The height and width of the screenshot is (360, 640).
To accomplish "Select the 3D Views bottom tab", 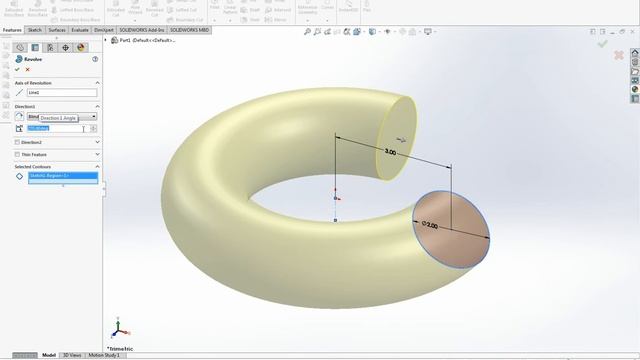I will tap(72, 355).
